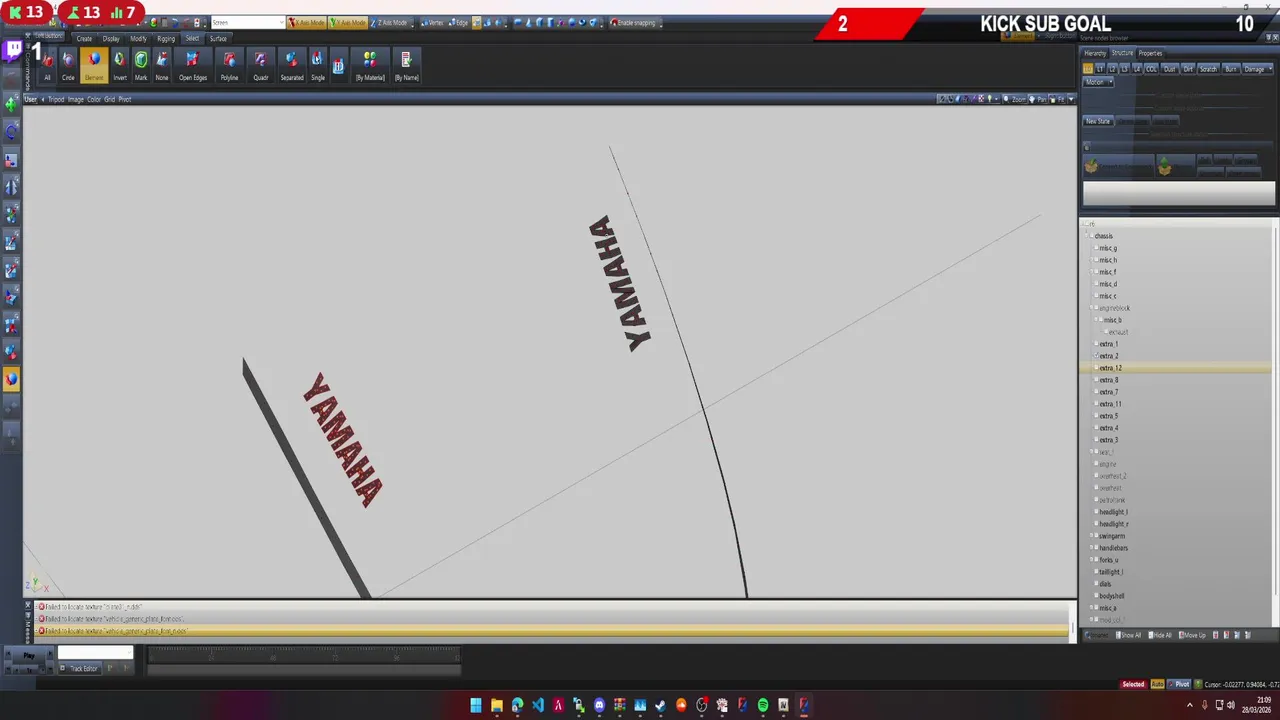Toggle Z Axis Mode

(x=390, y=22)
